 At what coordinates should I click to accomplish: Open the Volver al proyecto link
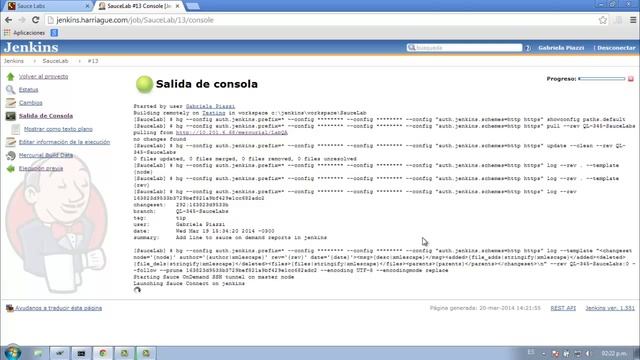coord(44,77)
